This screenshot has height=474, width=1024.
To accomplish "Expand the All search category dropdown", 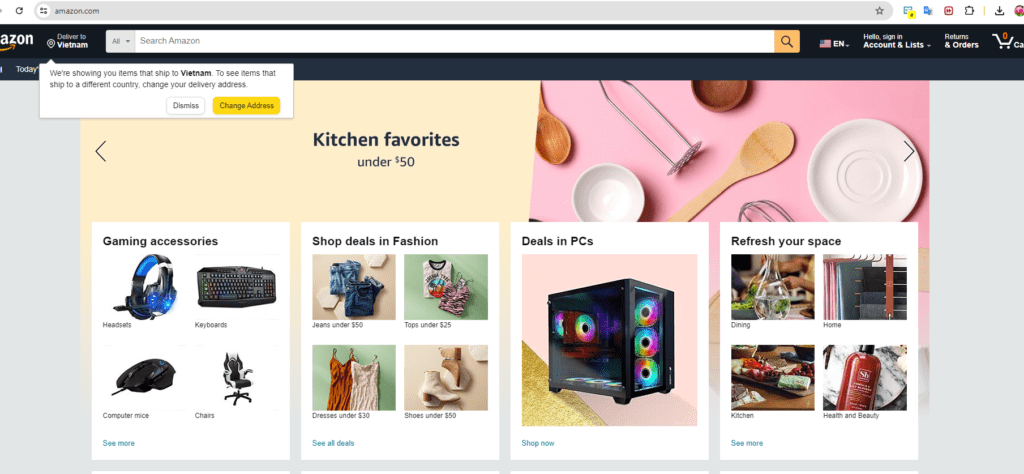I will 121,41.
